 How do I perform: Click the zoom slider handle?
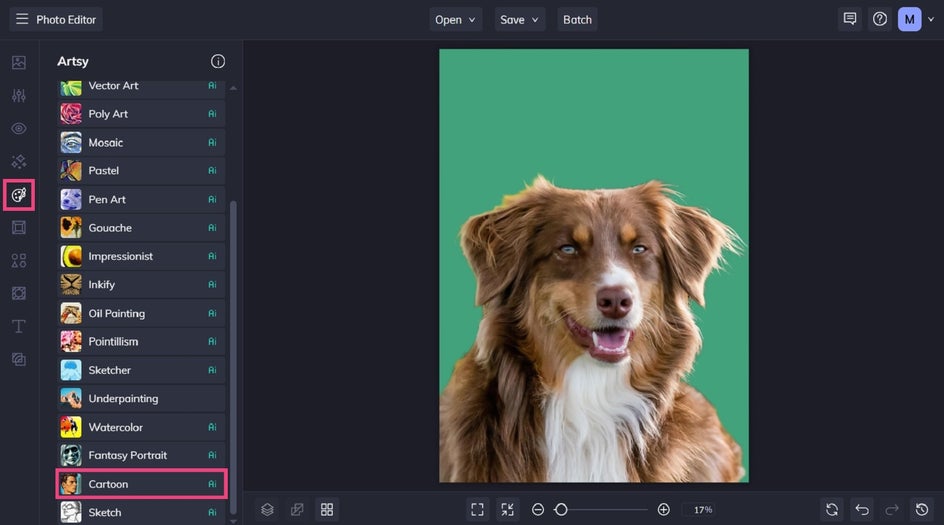tap(561, 510)
